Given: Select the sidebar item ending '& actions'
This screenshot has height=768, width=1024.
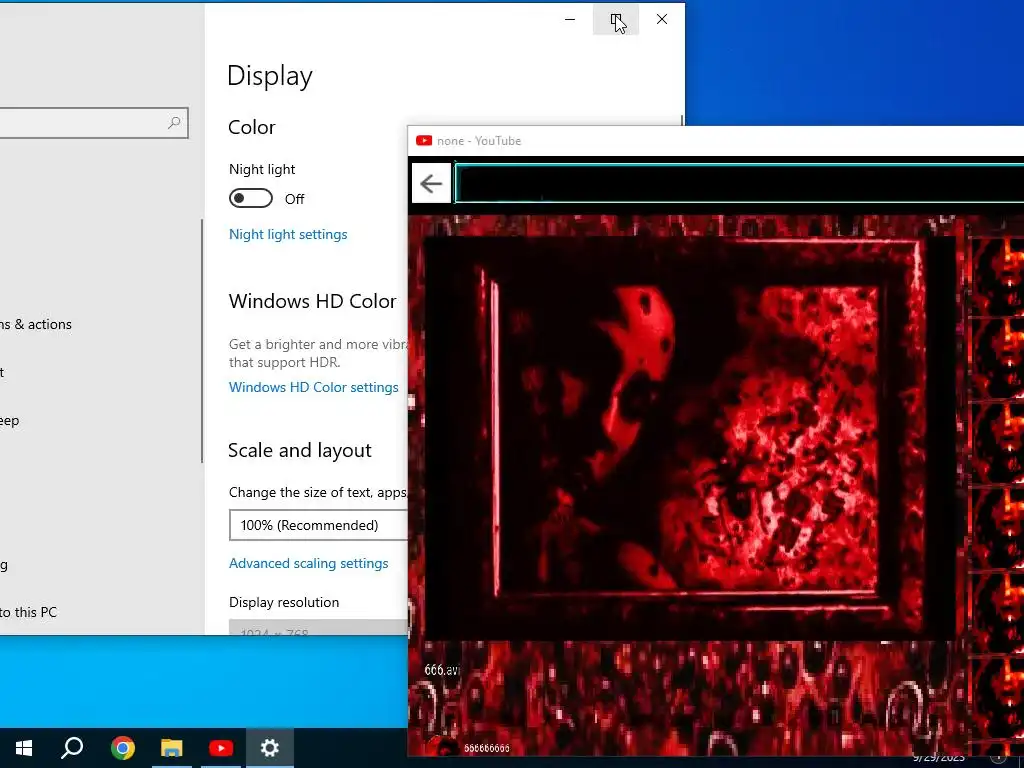Looking at the screenshot, I should click(36, 325).
